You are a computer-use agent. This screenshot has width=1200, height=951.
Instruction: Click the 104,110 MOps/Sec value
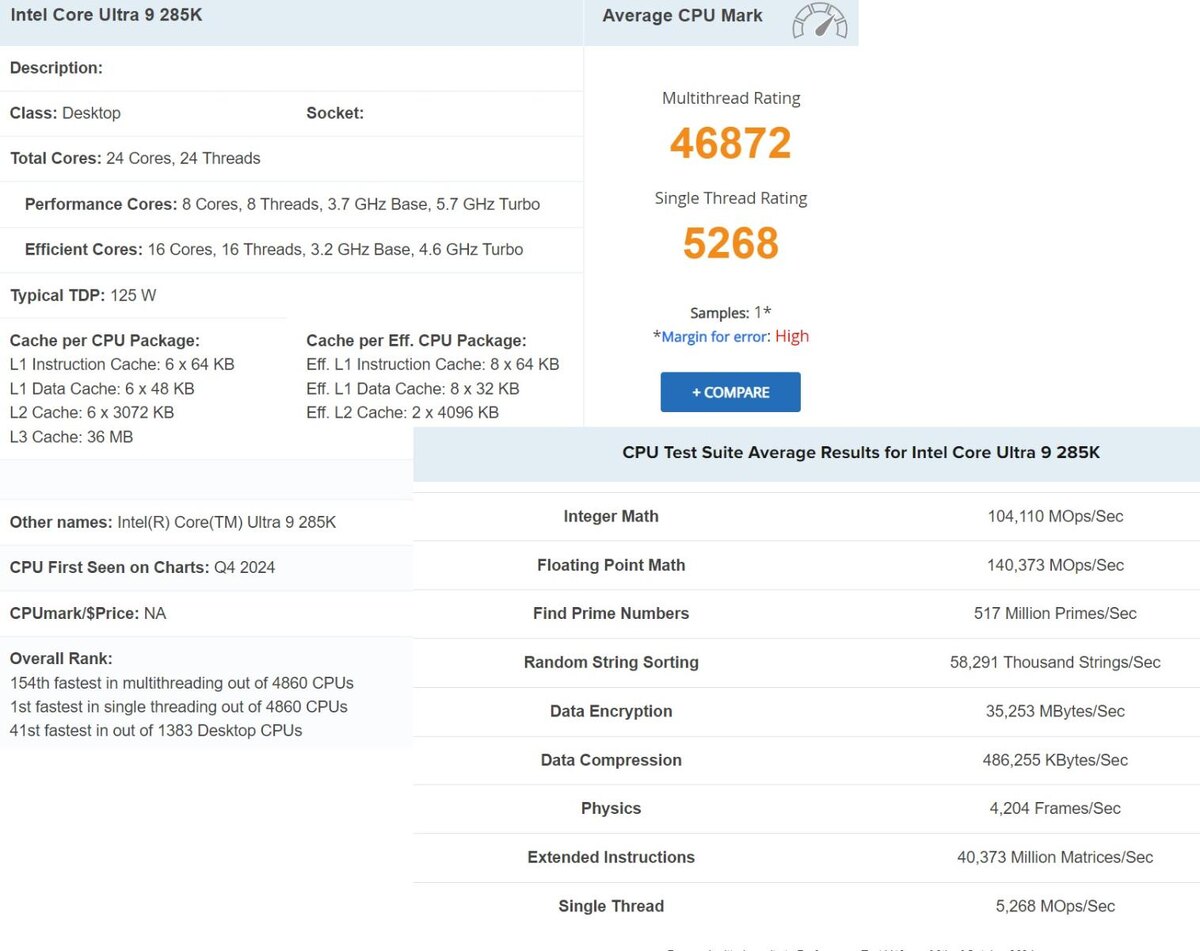point(1055,516)
